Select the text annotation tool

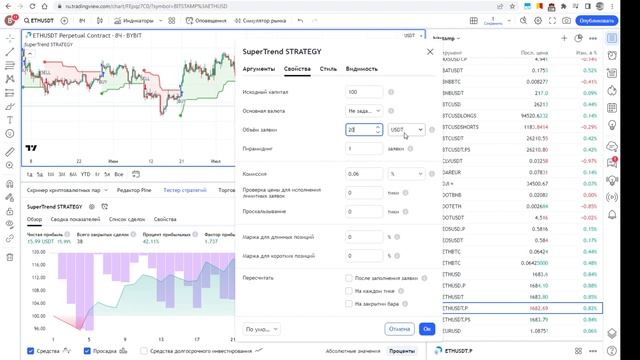10,120
